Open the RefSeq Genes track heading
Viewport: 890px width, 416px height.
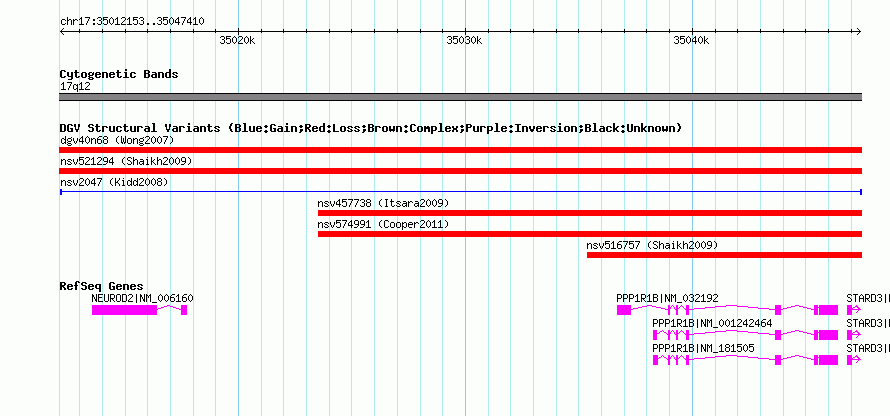tap(102, 286)
